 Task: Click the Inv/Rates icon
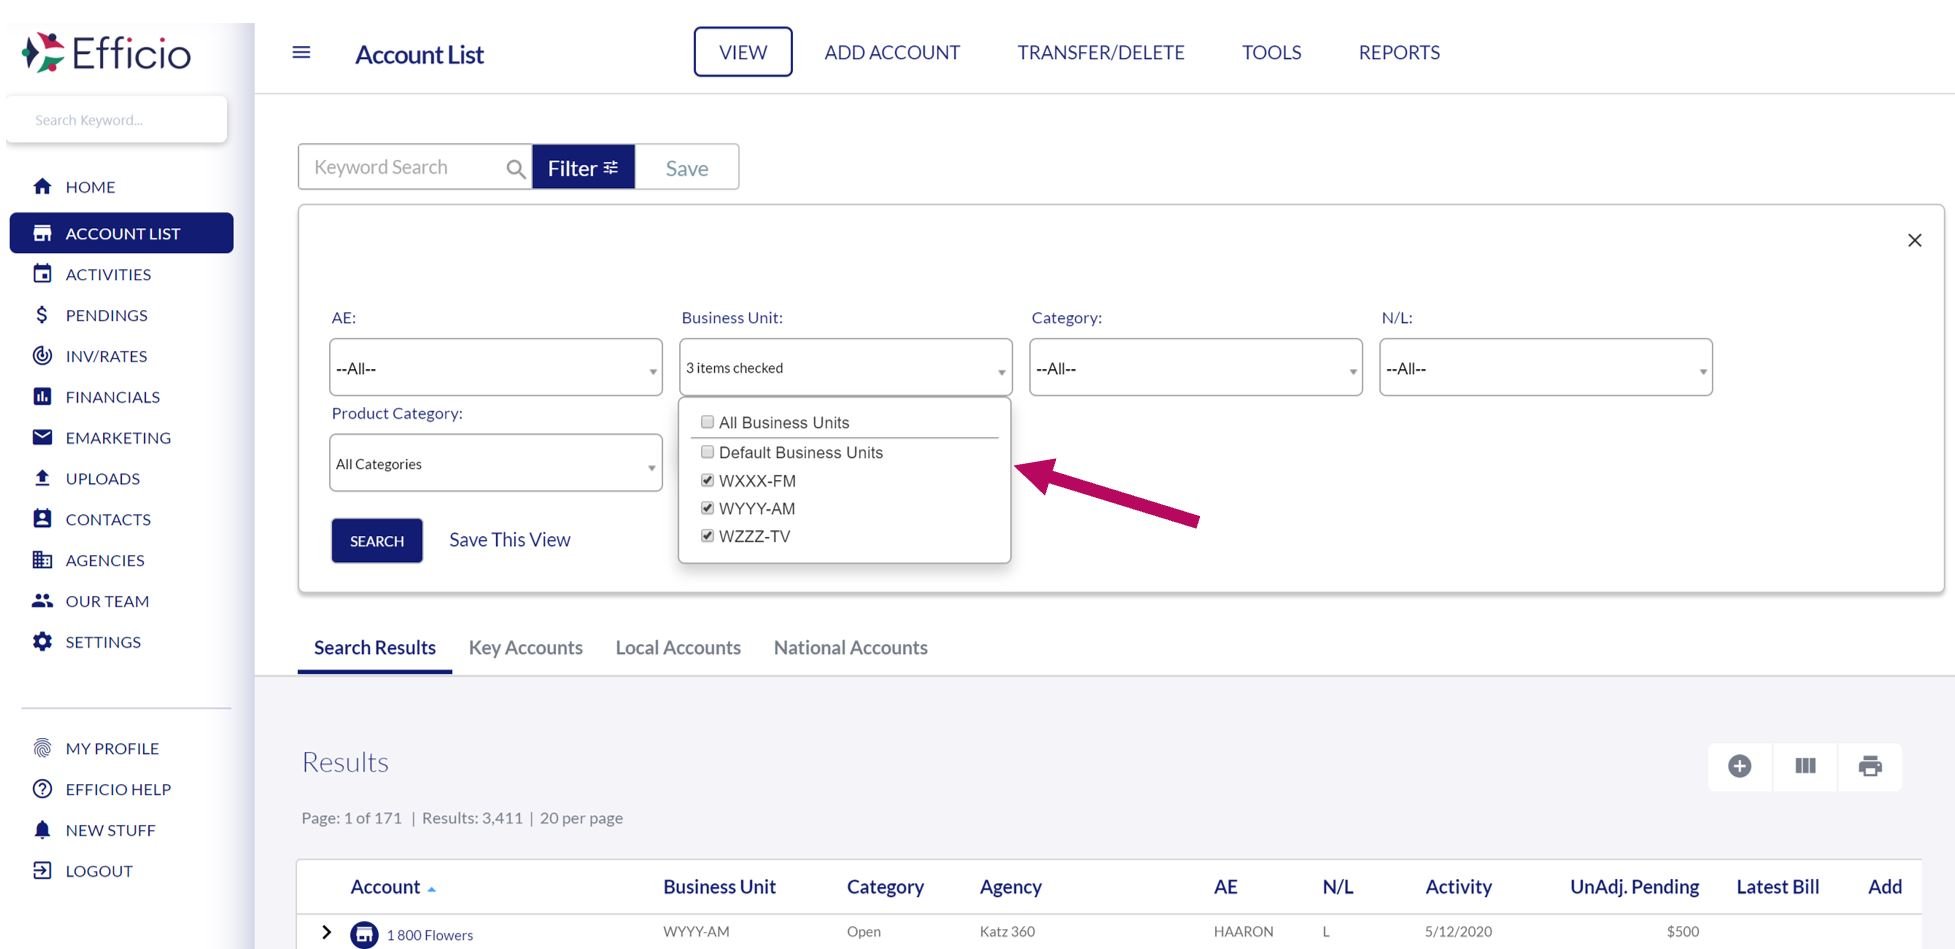point(42,355)
